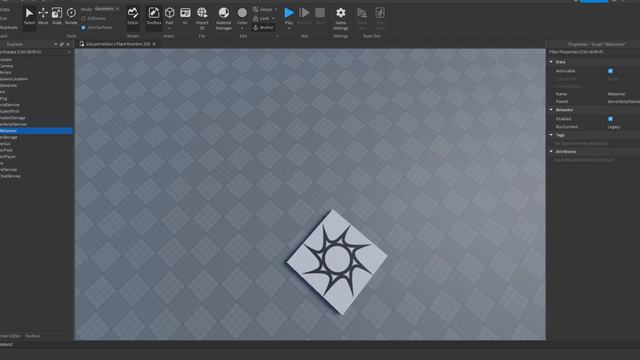Screen dimensions: 640x360
Task: Switch to Terrain Editor bottom tab
Action: pyautogui.click(x=11, y=336)
